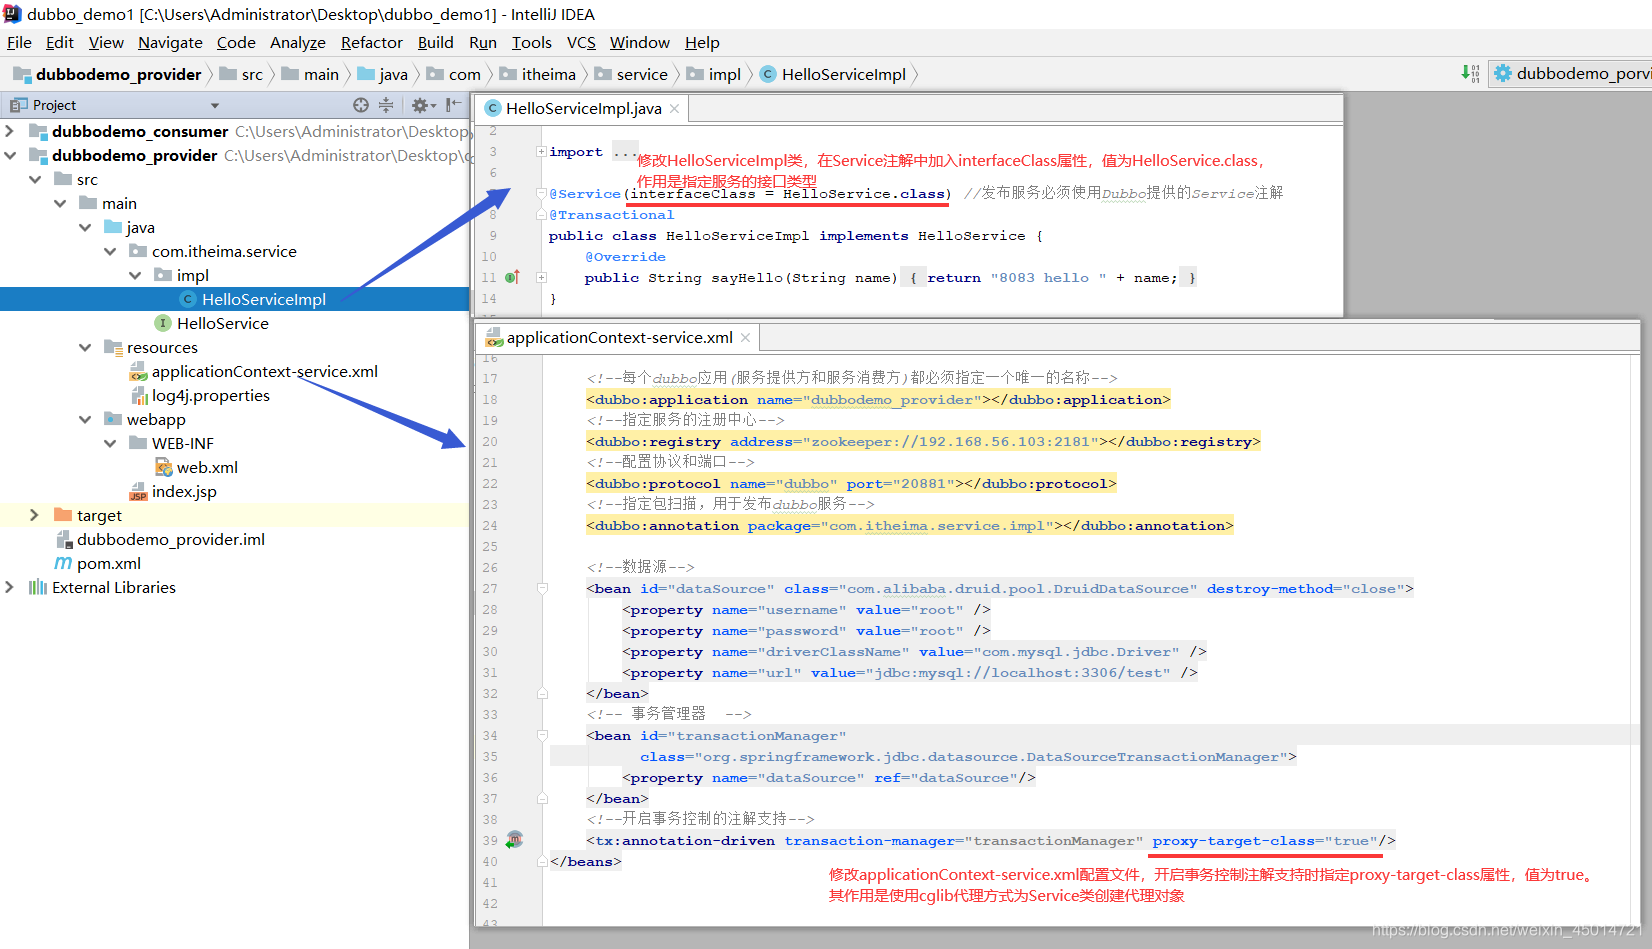Click HelloServiceImpl breadcrumb

(x=843, y=74)
